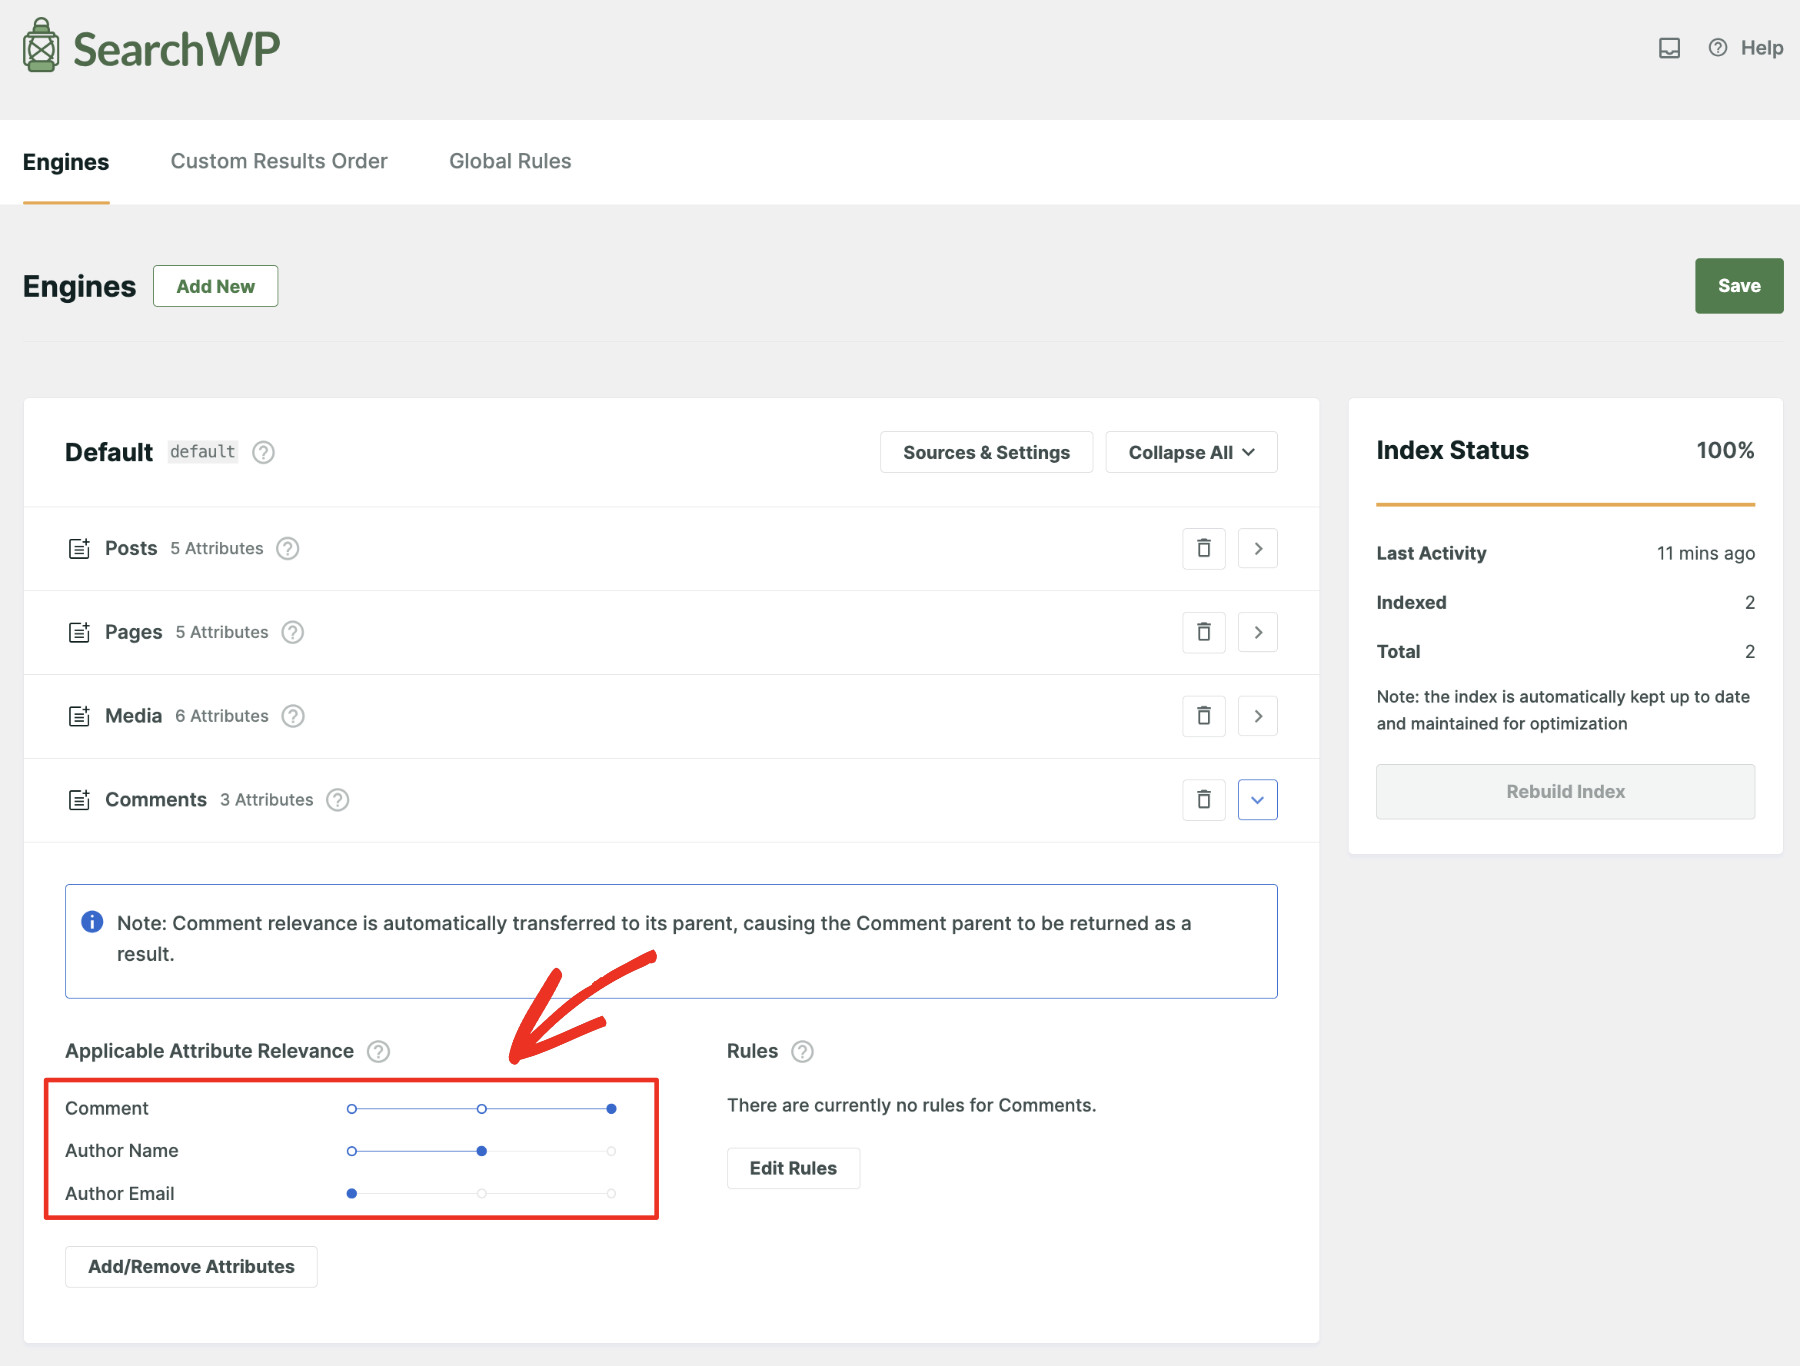1800x1366 pixels.
Task: Delete the Posts source via trash icon
Action: coord(1203,548)
